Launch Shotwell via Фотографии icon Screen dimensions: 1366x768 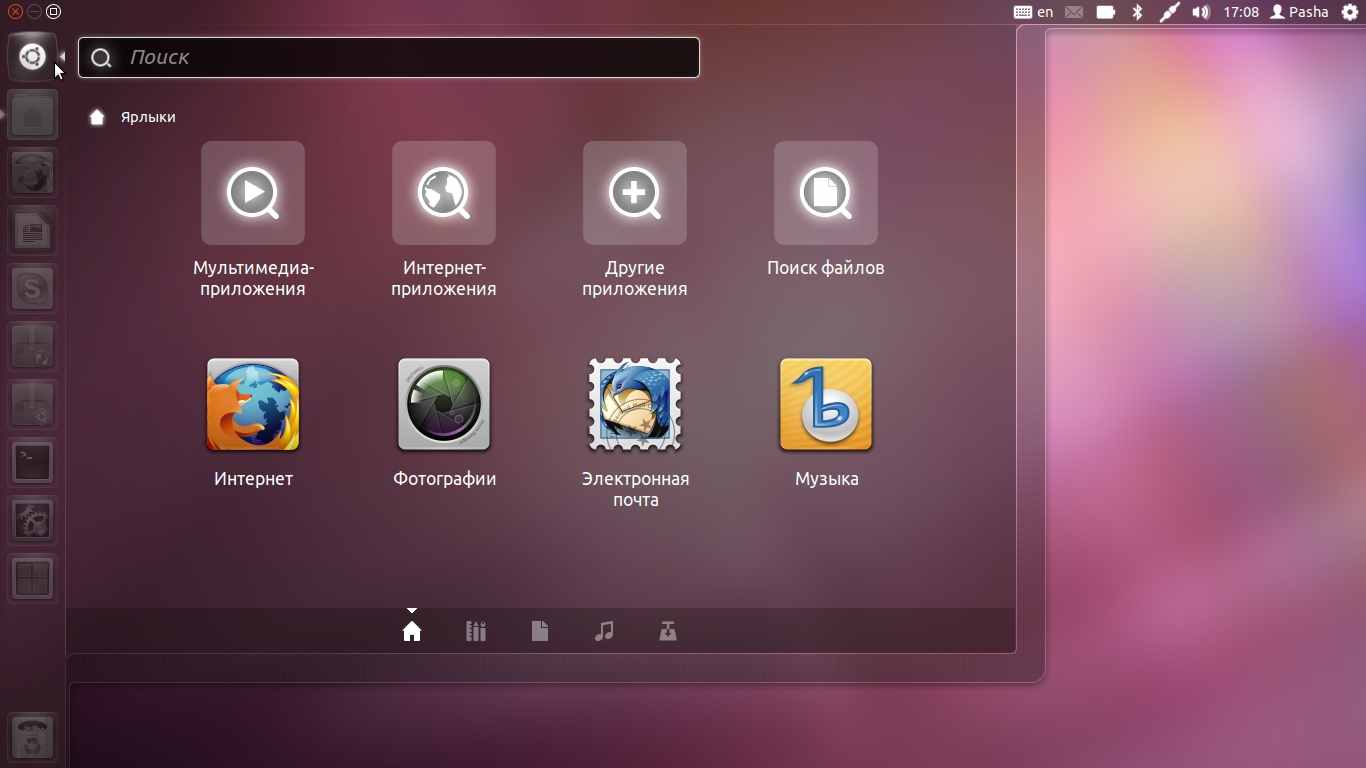point(444,404)
